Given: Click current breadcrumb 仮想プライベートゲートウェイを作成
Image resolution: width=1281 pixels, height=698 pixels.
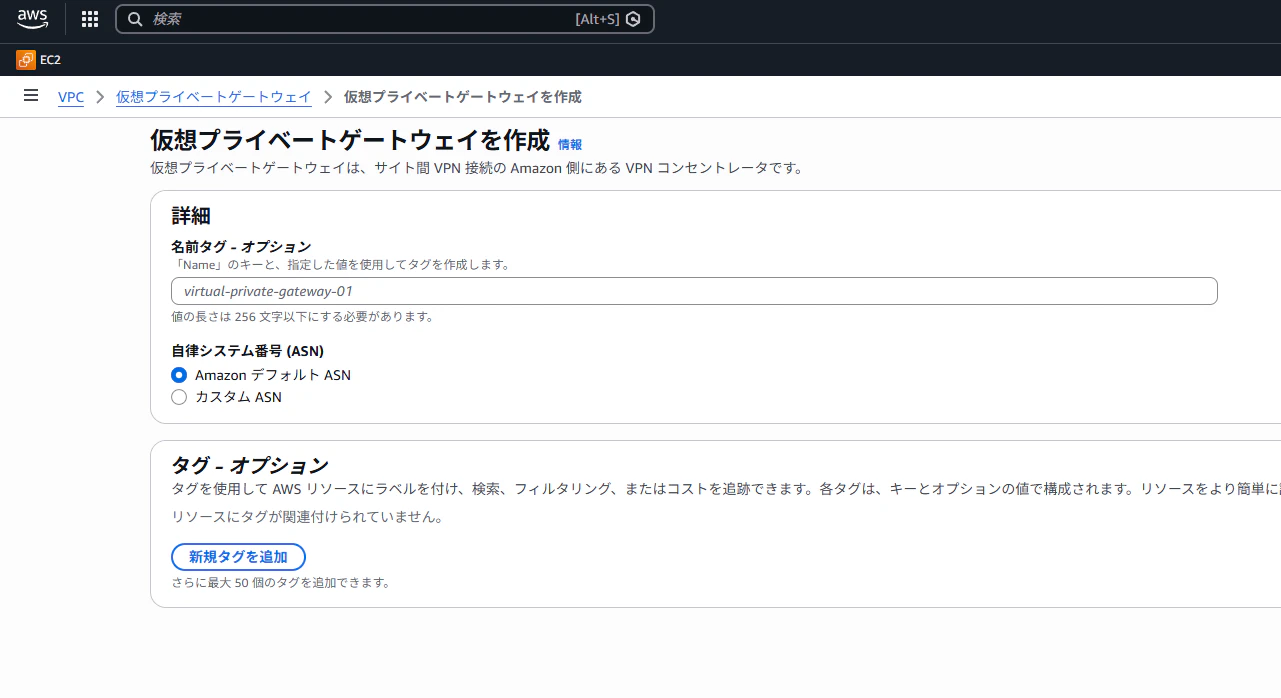Looking at the screenshot, I should pyautogui.click(x=463, y=97).
